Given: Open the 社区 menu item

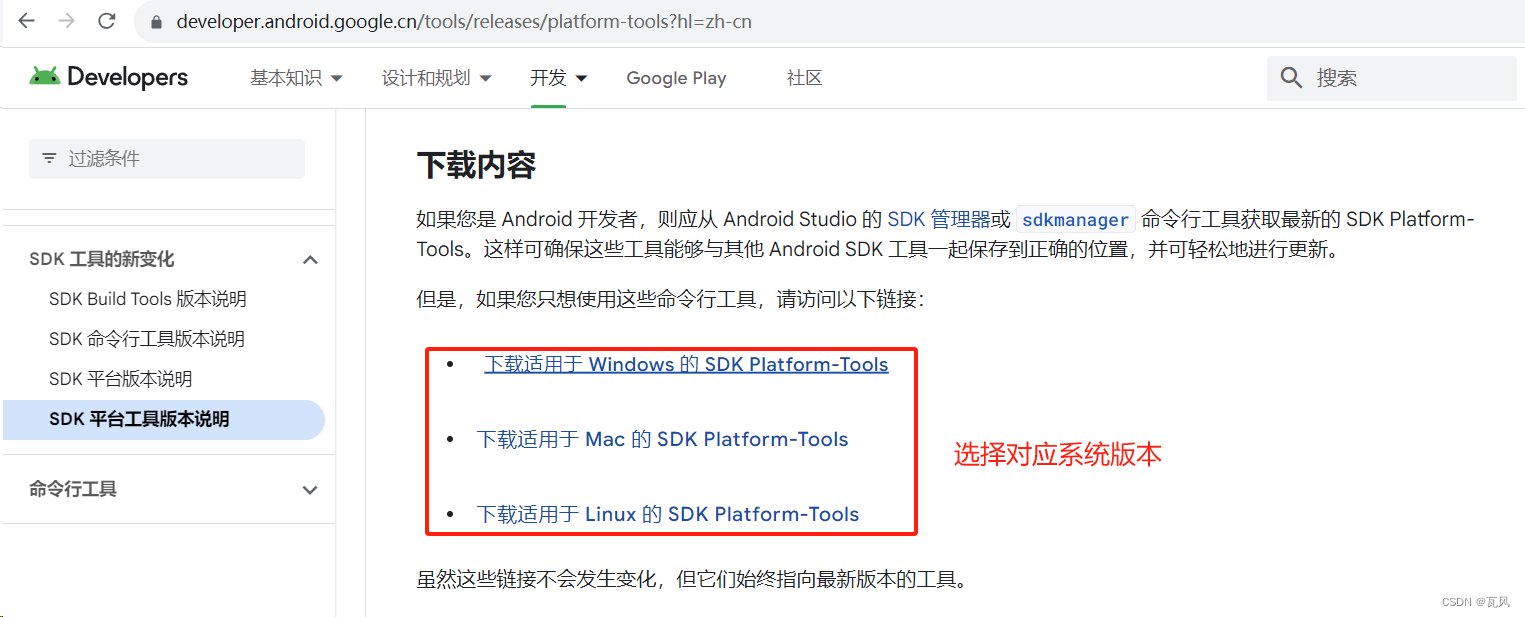Looking at the screenshot, I should [804, 78].
